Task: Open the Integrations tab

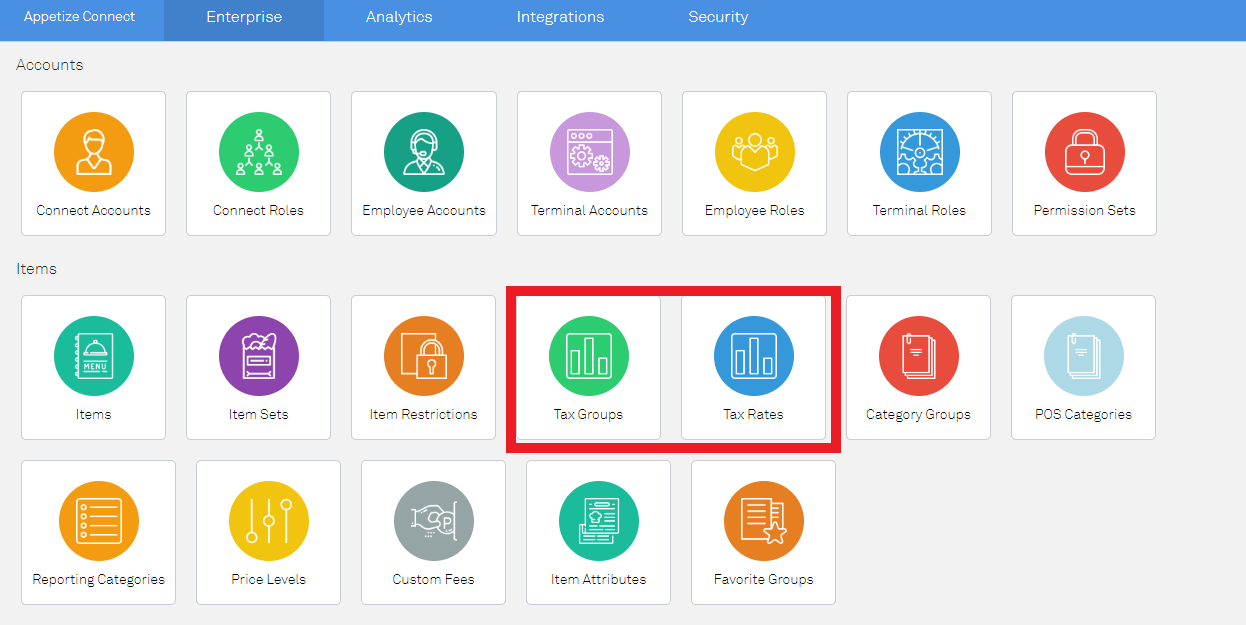Action: click(x=560, y=17)
